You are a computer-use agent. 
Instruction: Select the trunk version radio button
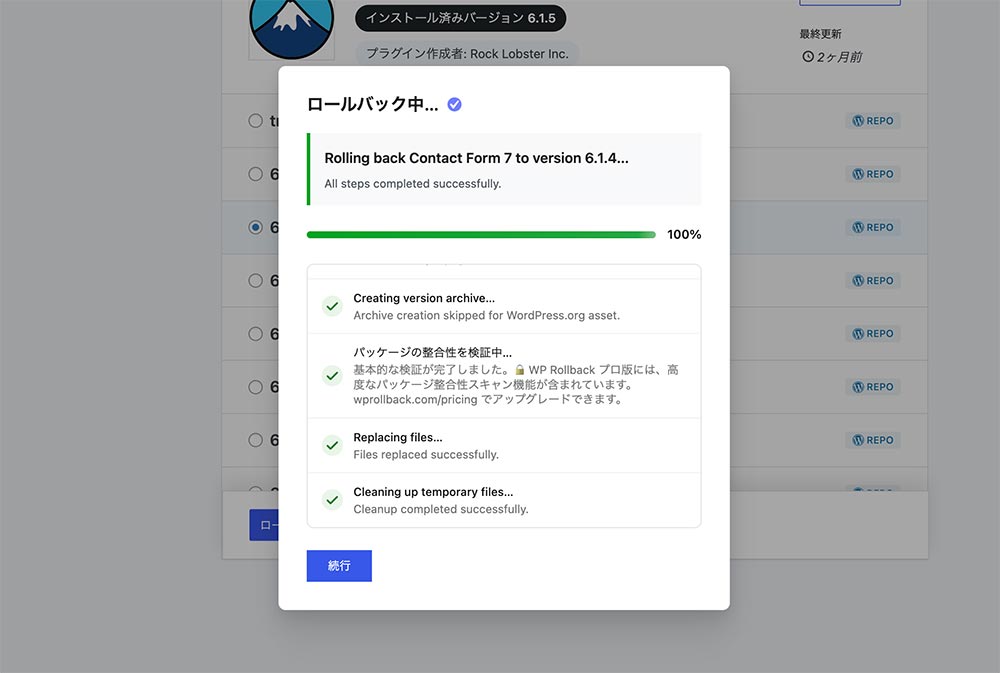[x=255, y=121]
